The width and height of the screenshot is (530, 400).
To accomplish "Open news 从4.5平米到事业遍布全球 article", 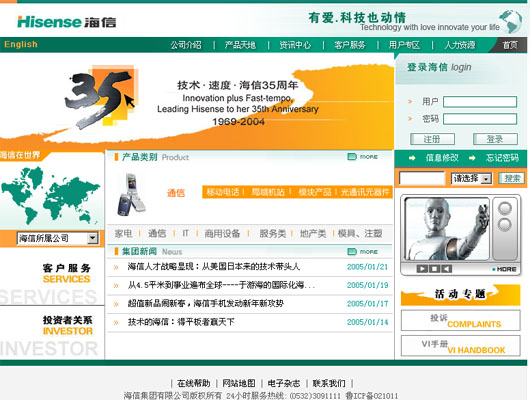I will 221,285.
